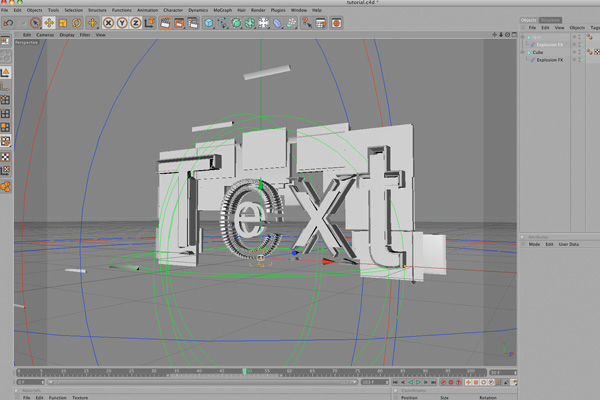Open Object Manager File menu
600x400 pixels.
pyautogui.click(x=532, y=28)
